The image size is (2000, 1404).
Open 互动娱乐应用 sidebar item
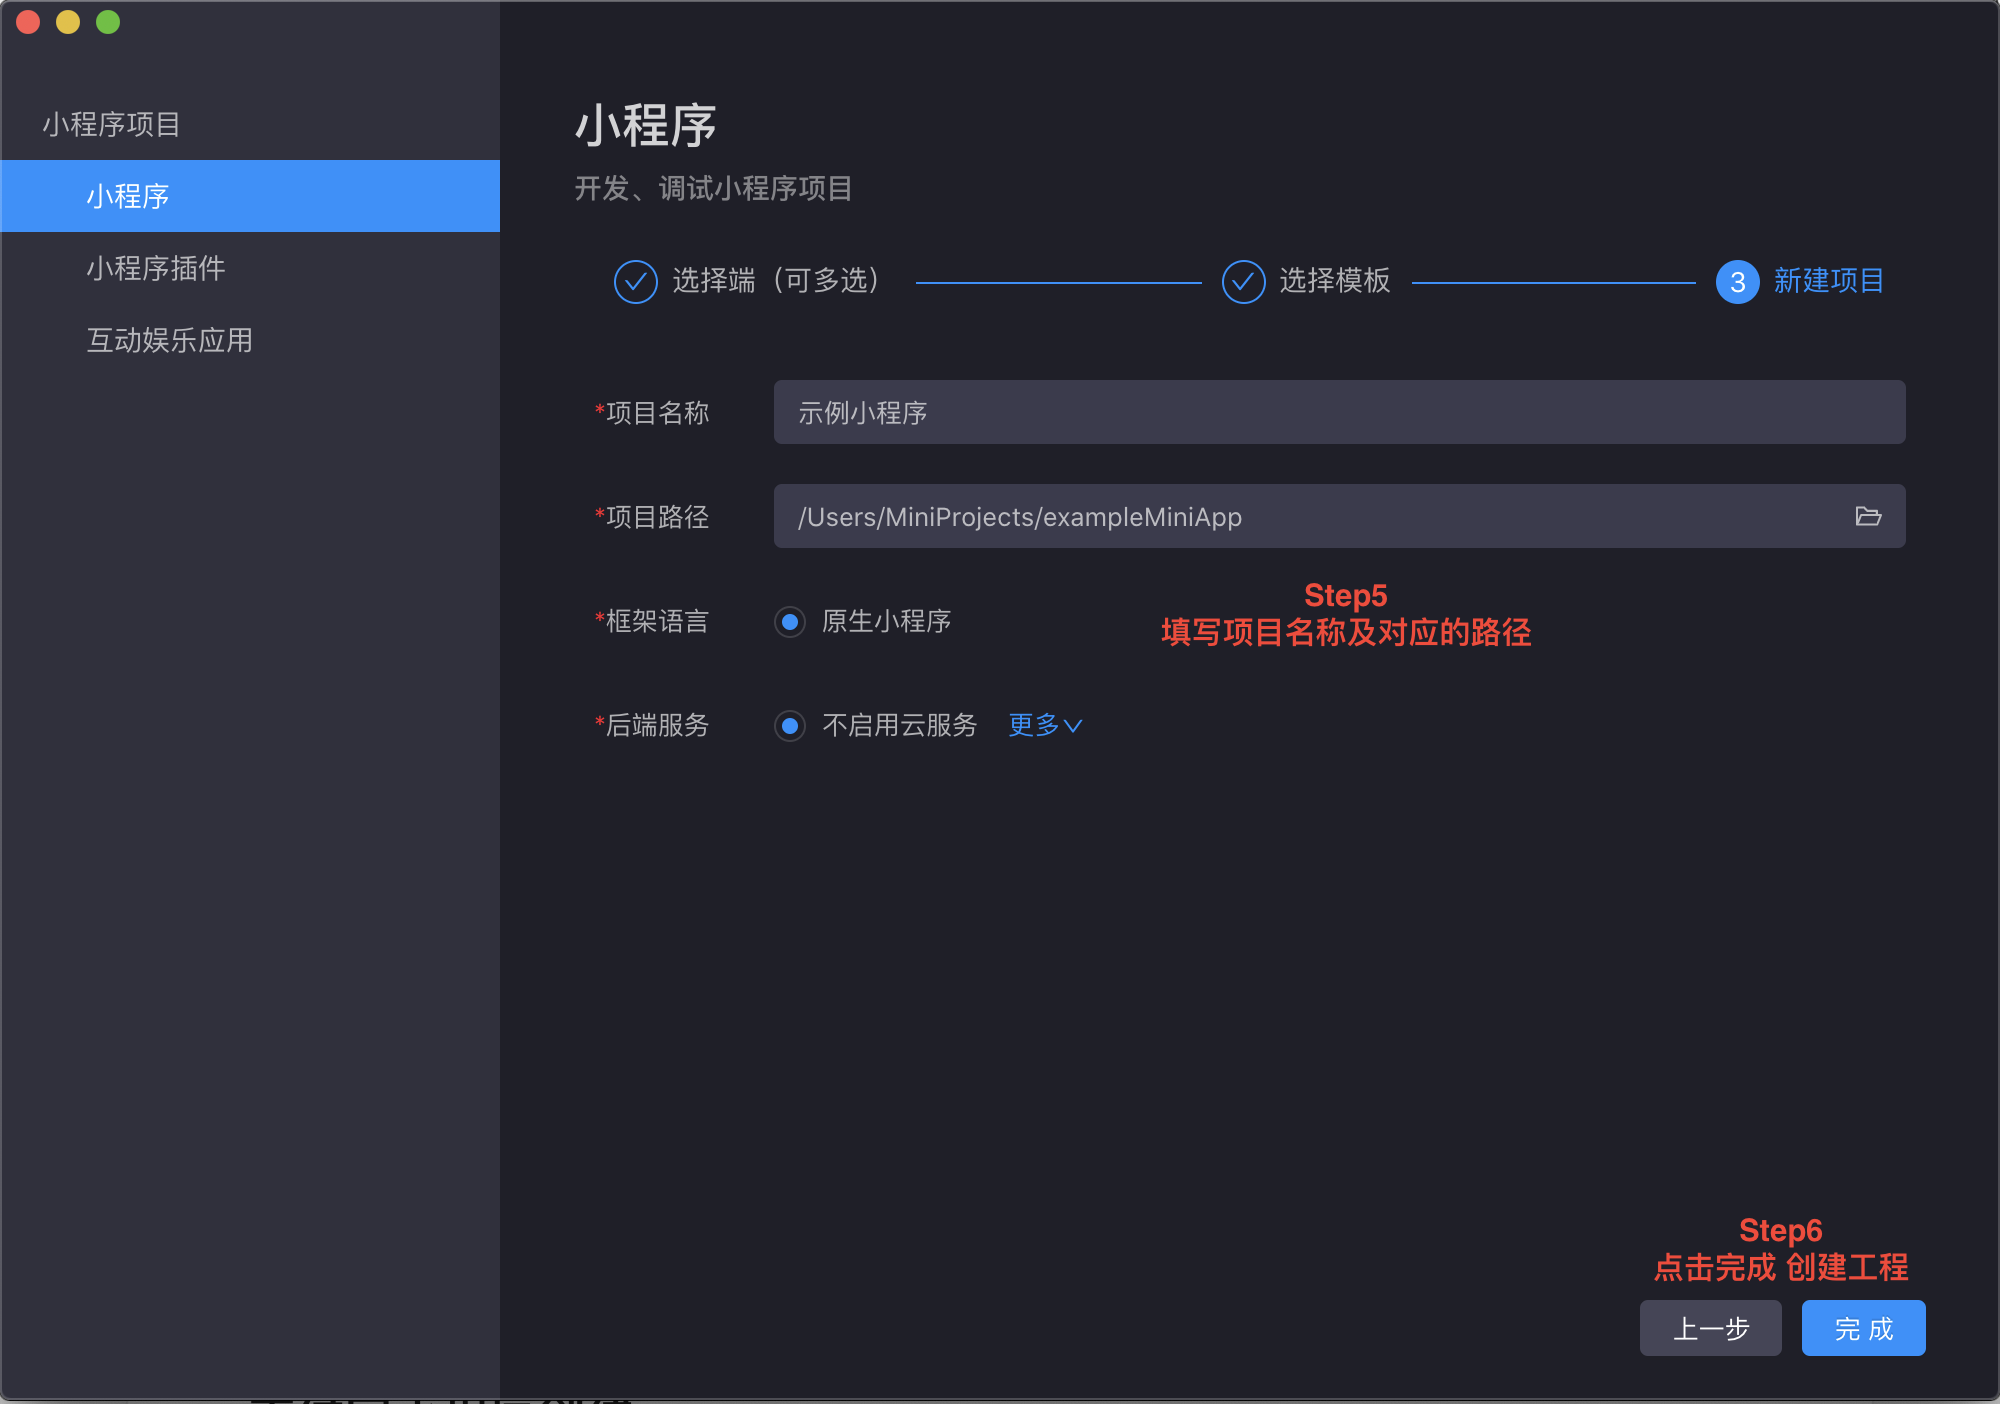coord(170,340)
